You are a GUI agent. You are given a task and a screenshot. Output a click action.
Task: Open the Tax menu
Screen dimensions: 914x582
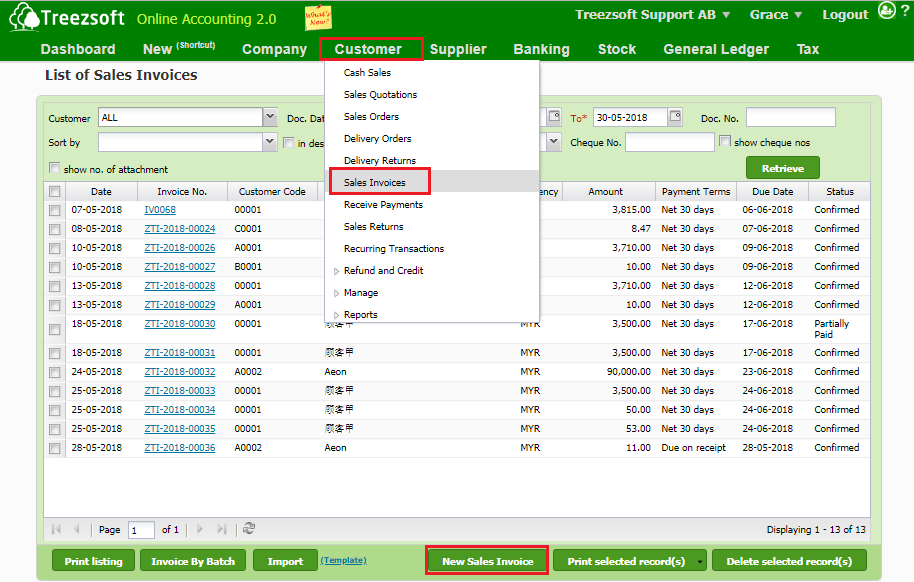coord(807,50)
